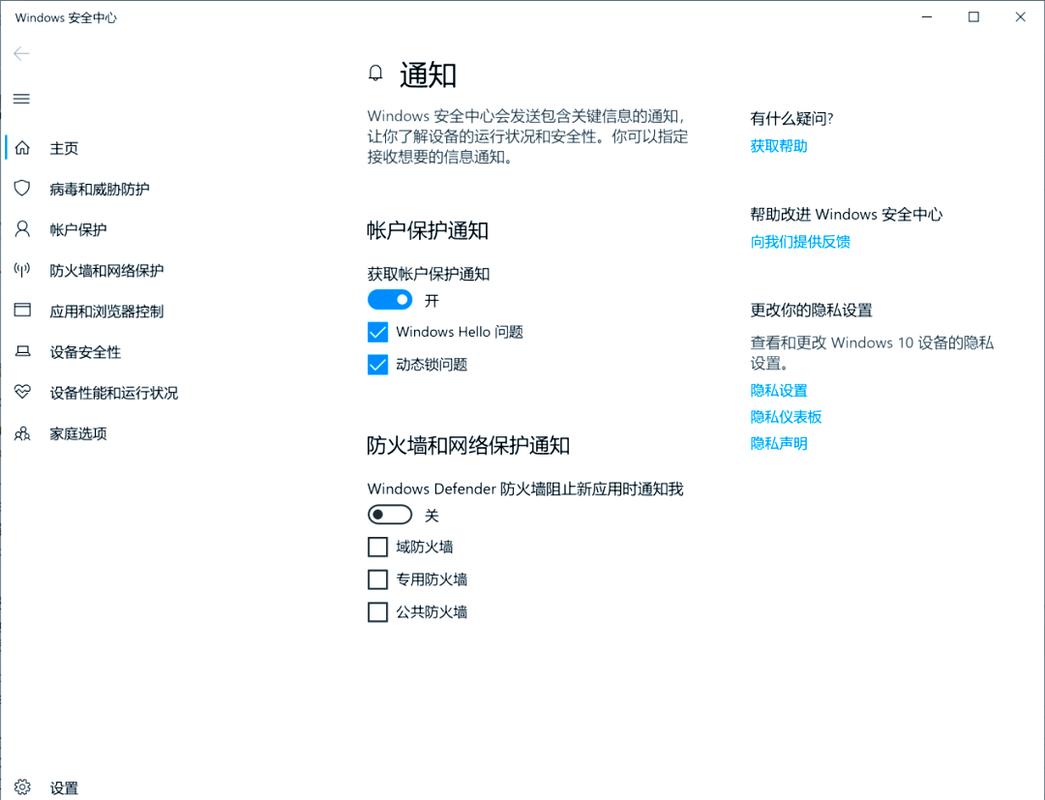Check the 公共防火墙 checkbox

pos(377,612)
